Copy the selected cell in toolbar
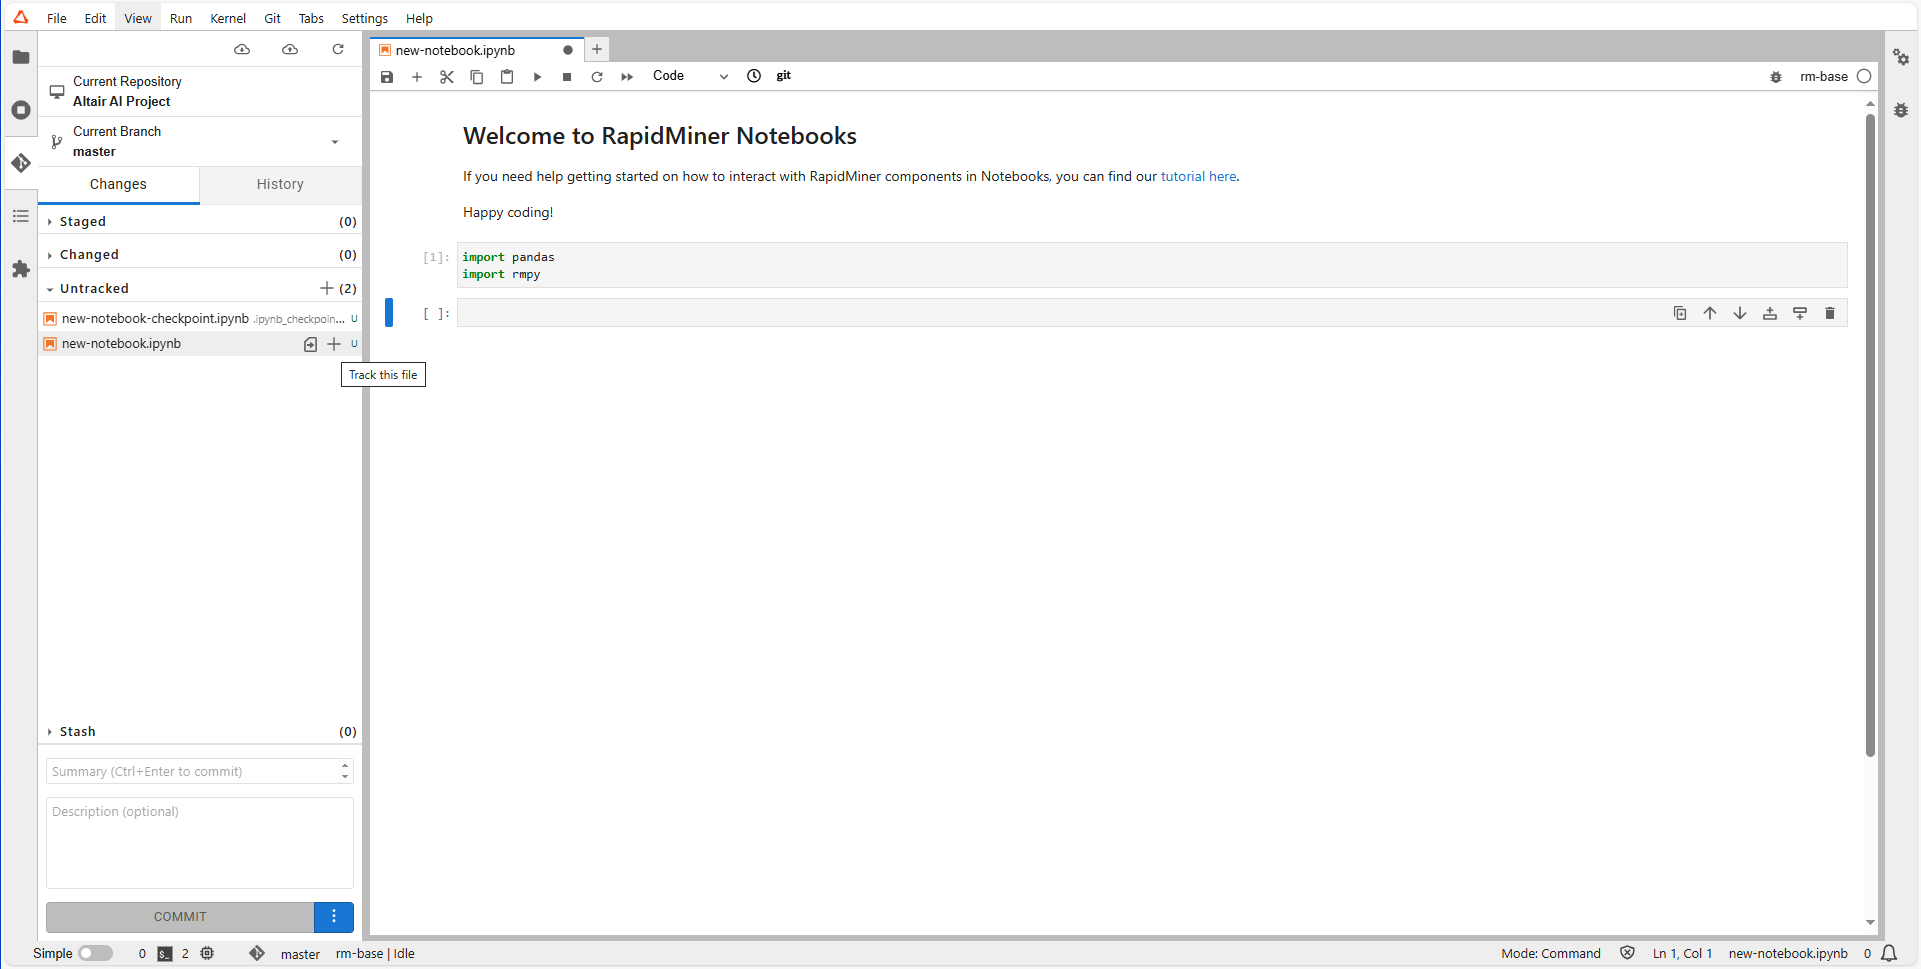The width and height of the screenshot is (1921, 969). click(477, 77)
